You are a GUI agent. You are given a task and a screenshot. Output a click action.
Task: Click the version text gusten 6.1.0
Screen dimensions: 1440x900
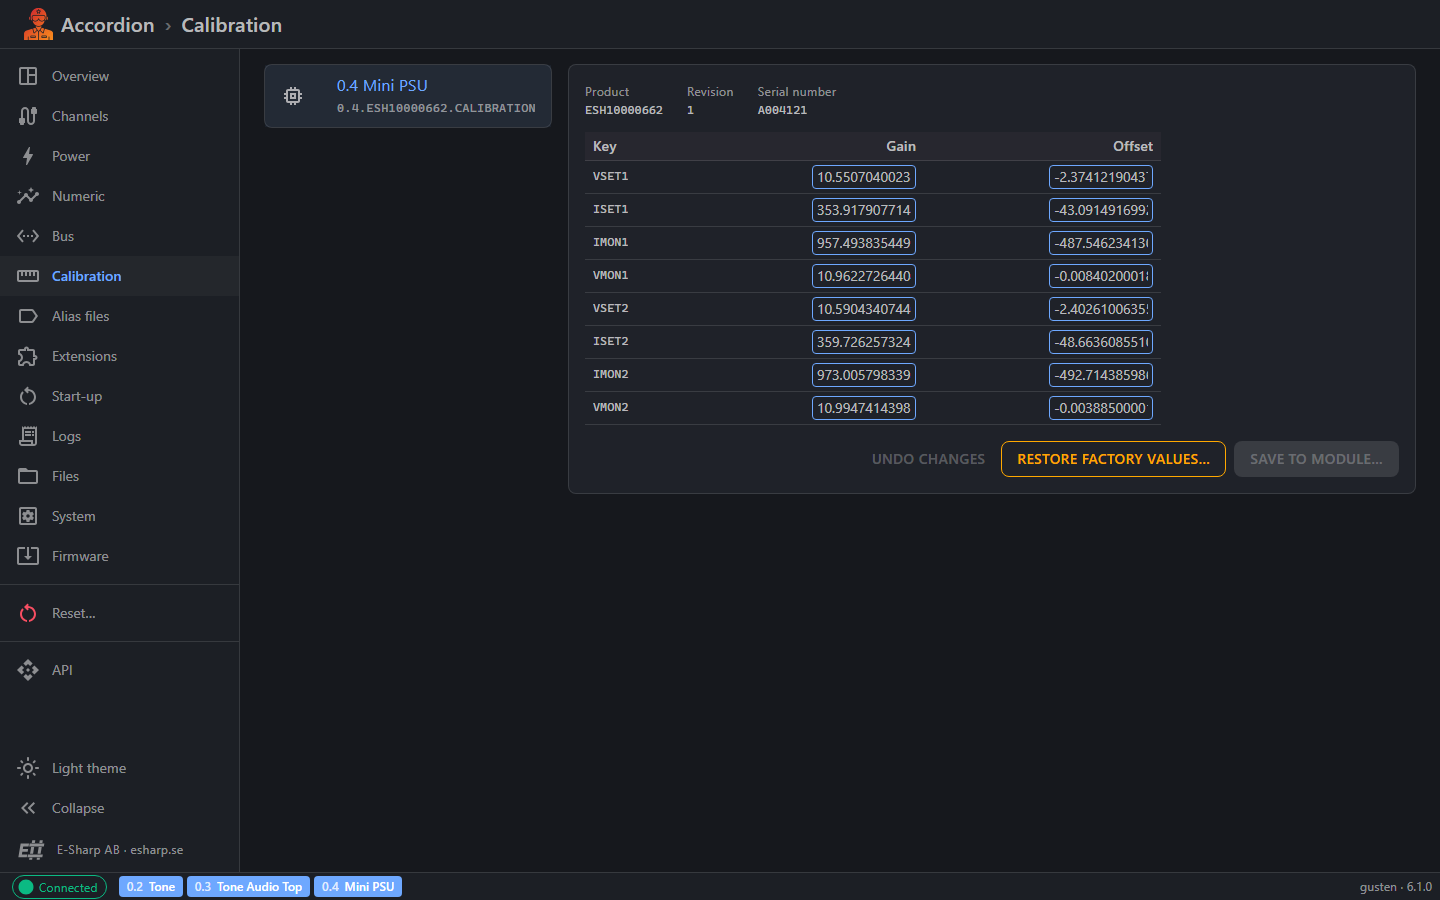1395,887
